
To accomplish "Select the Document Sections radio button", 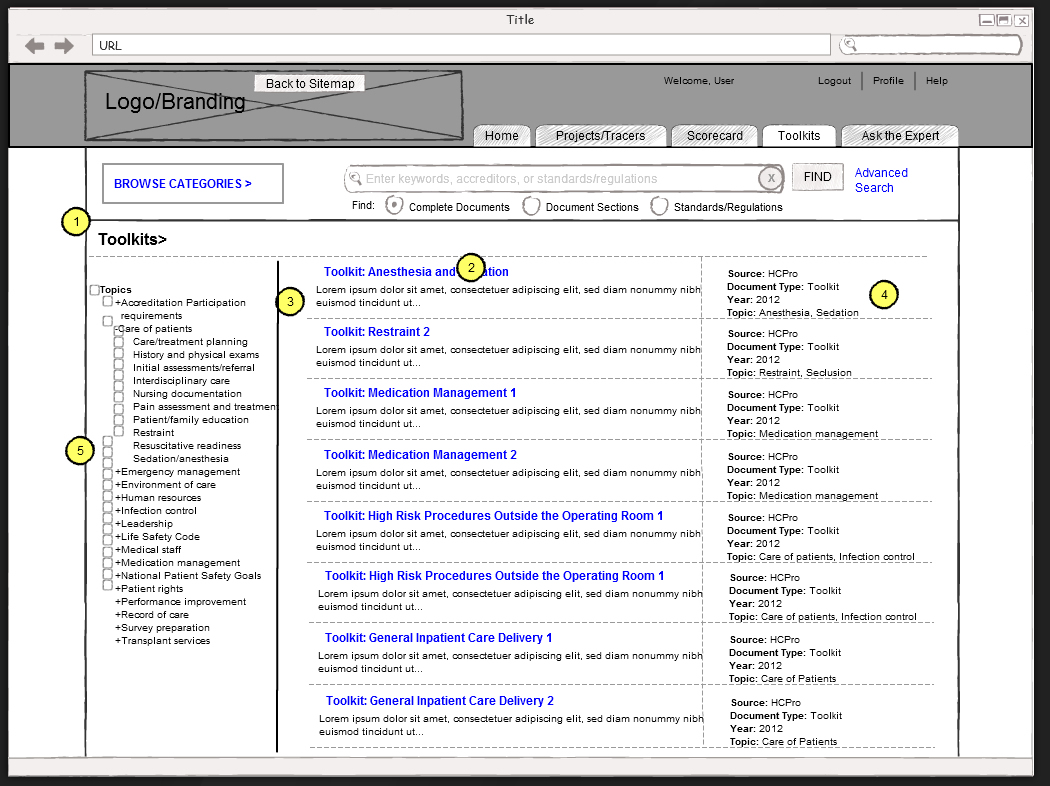I will click(531, 206).
